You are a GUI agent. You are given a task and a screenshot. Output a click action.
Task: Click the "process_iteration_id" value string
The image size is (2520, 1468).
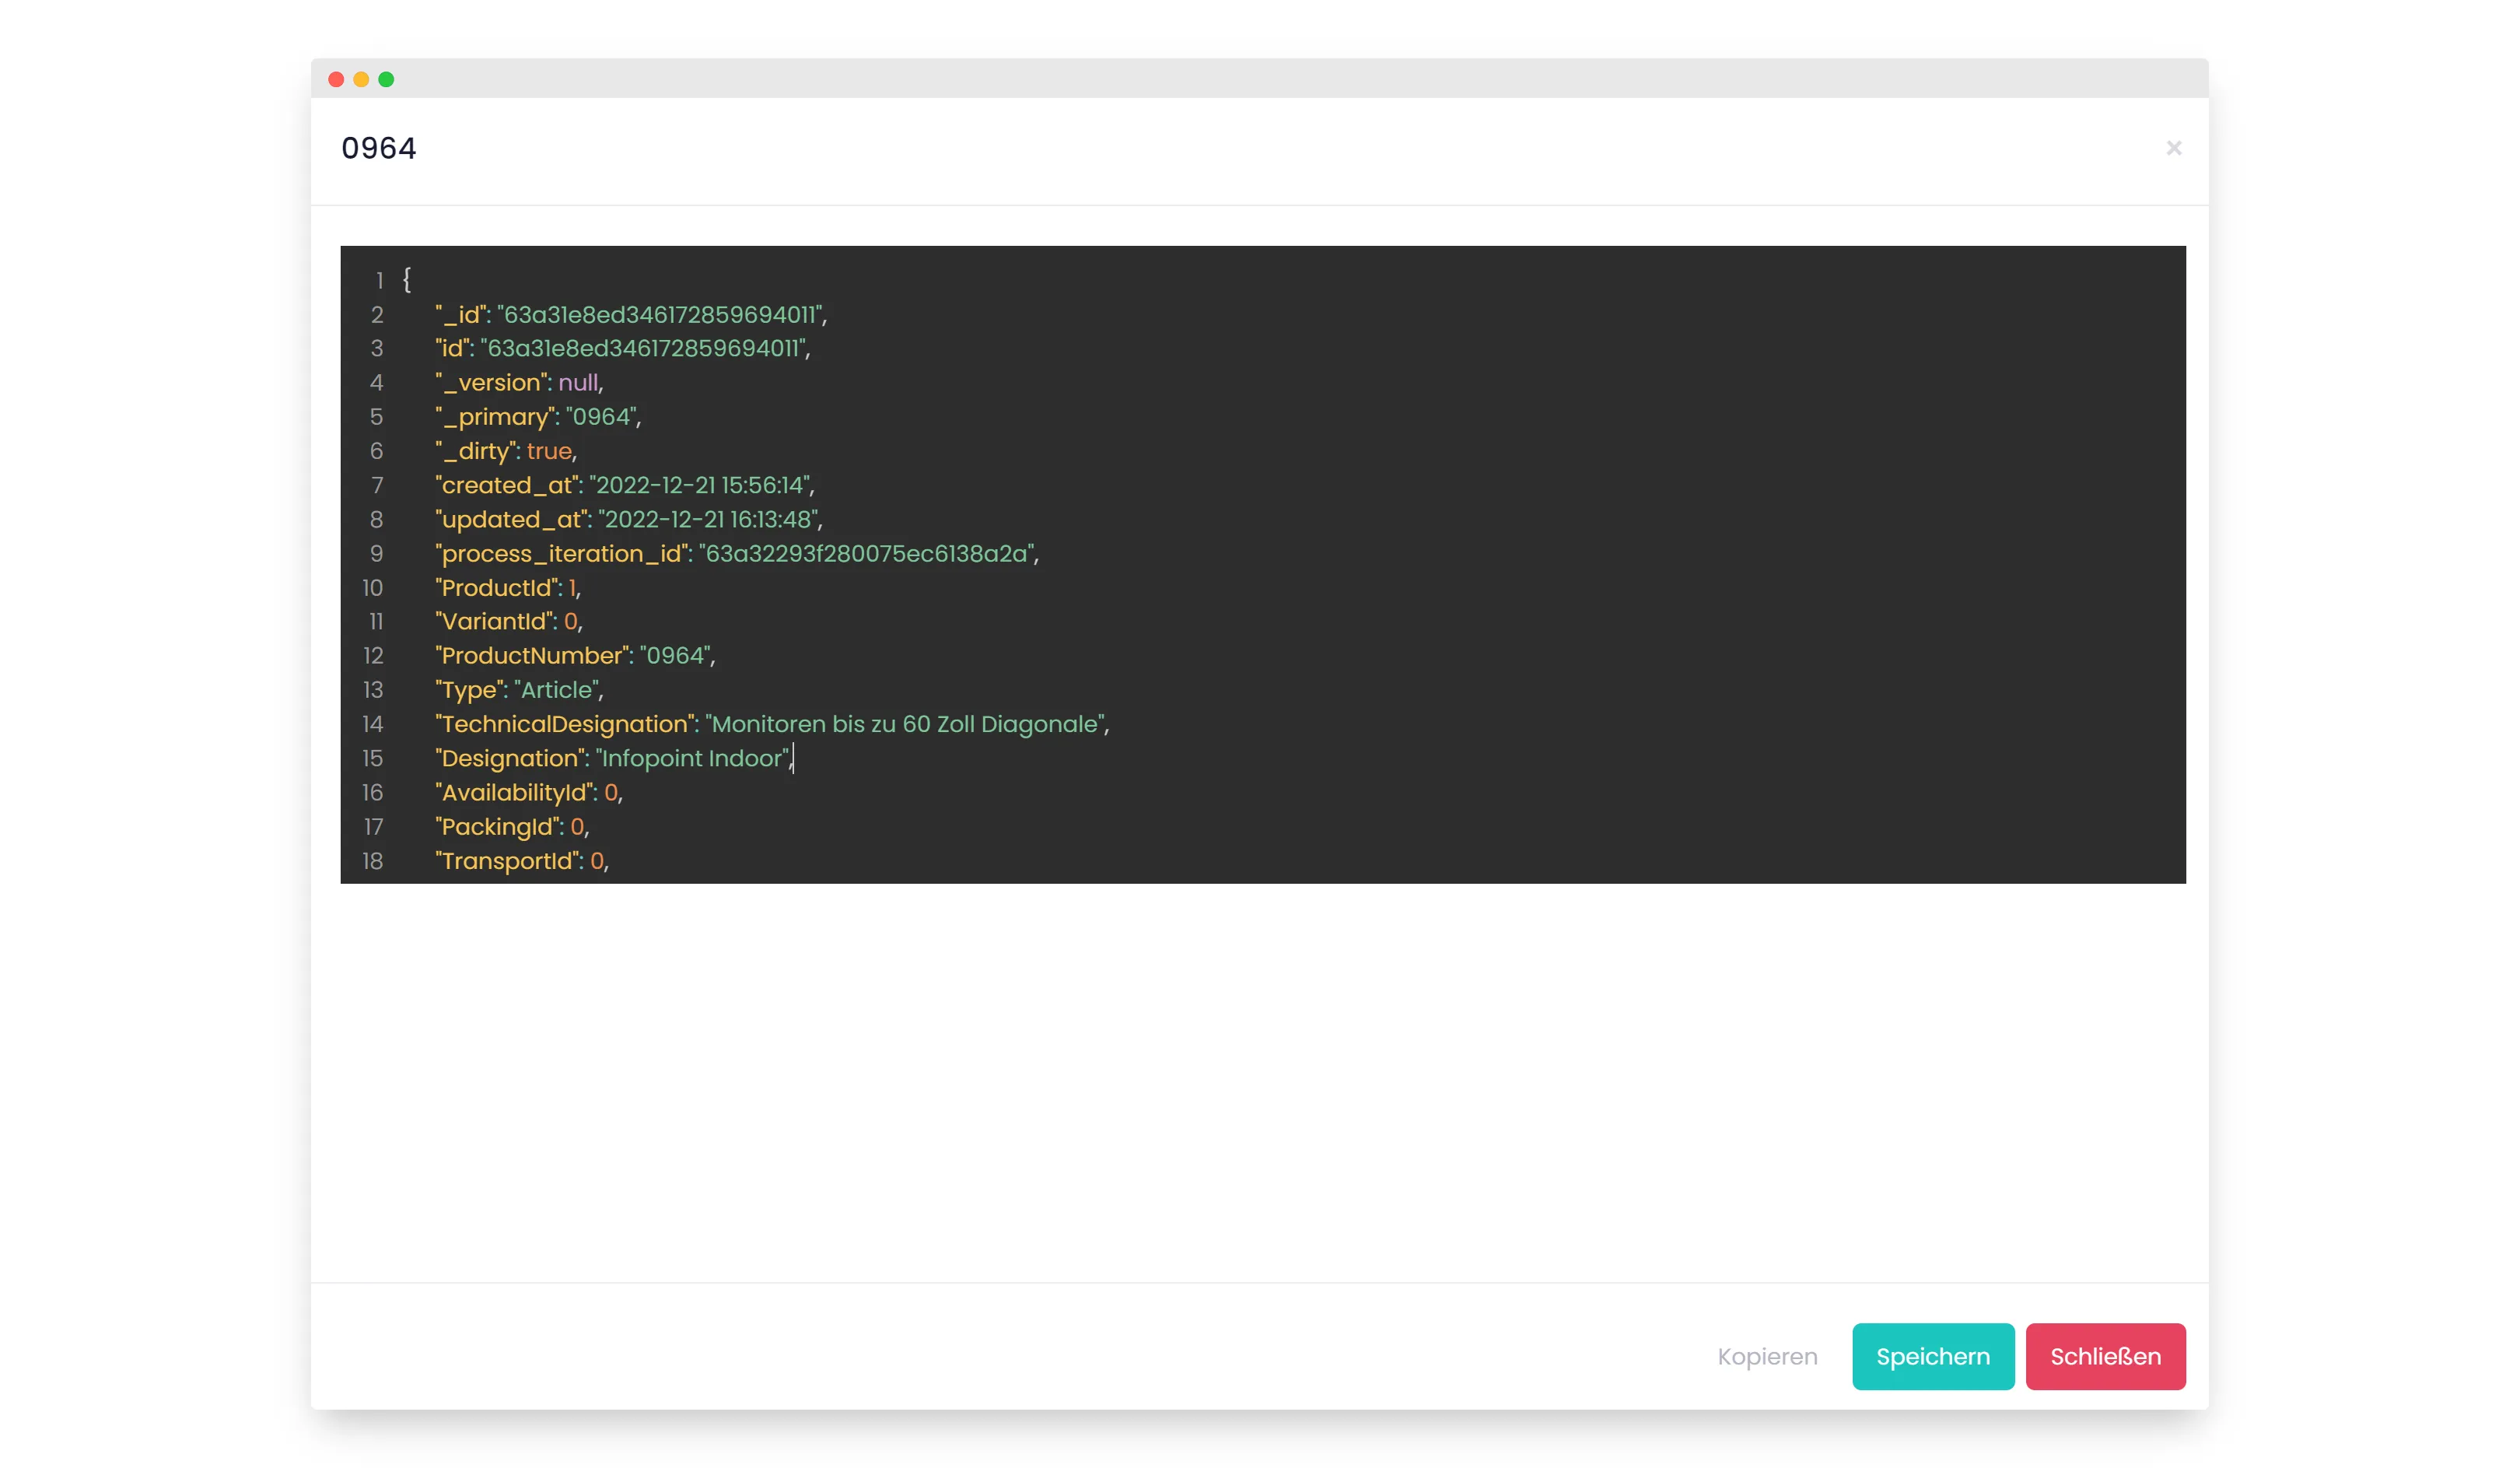(x=866, y=554)
